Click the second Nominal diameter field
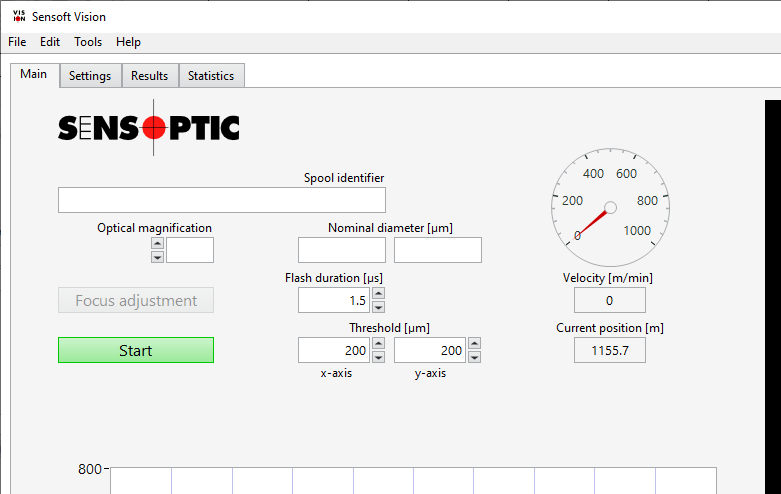781x494 pixels. tap(438, 250)
